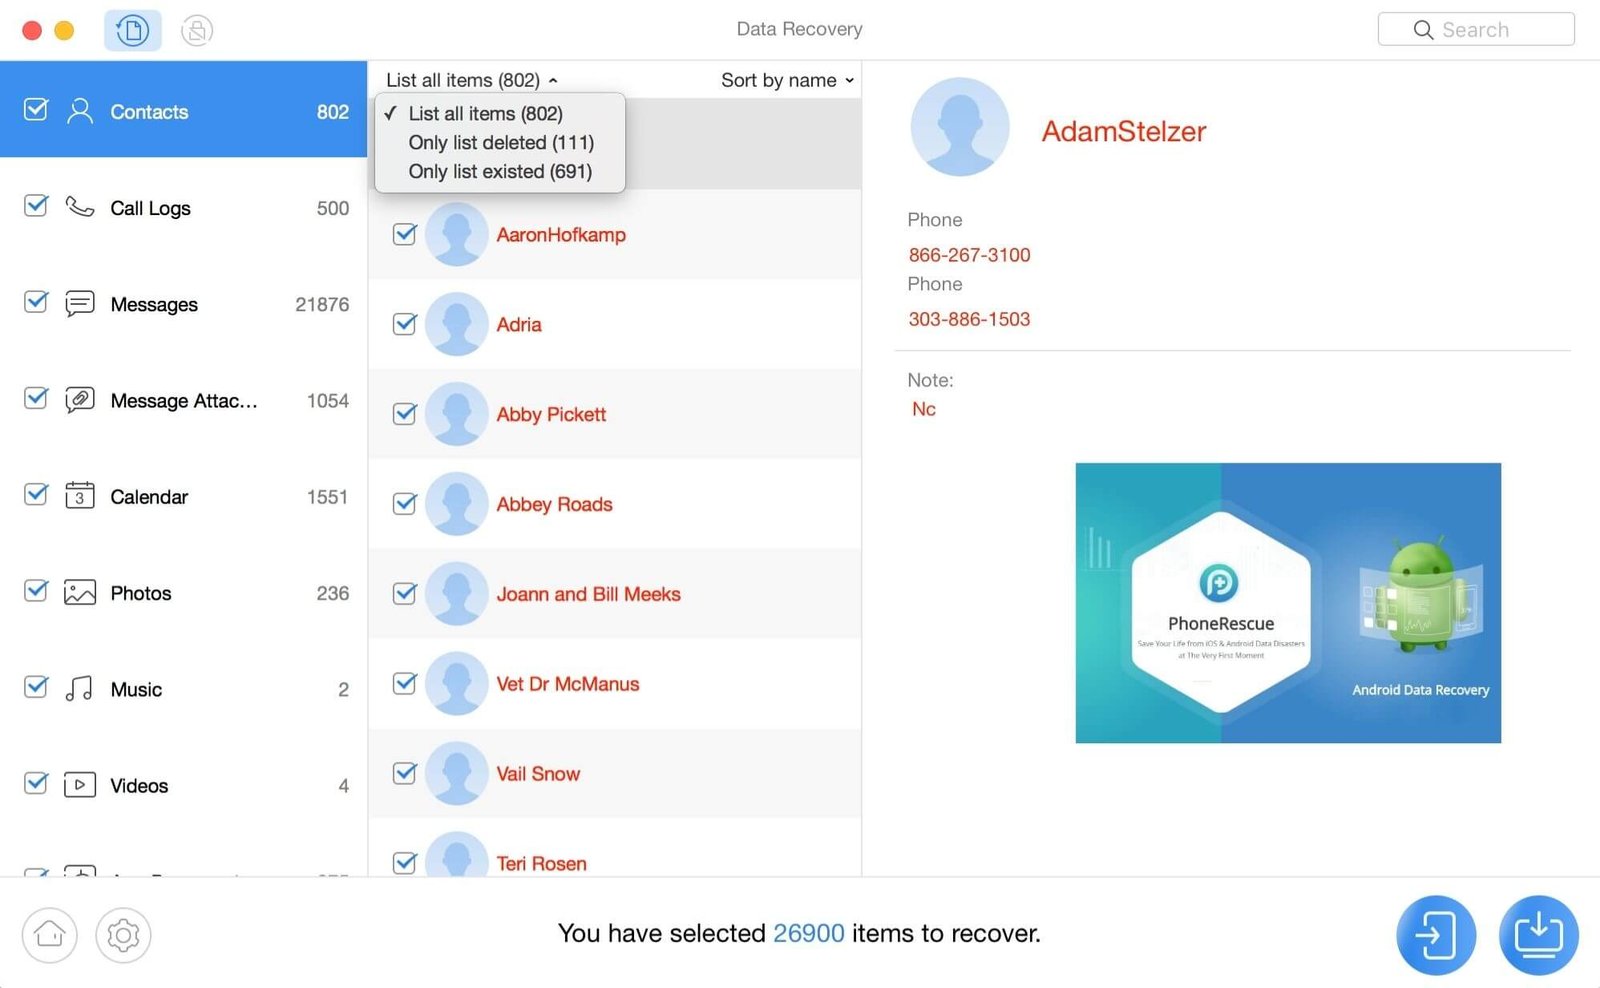Screen dimensions: 1600x988
Task: Click the download-to-computer round button
Action: tap(1539, 935)
